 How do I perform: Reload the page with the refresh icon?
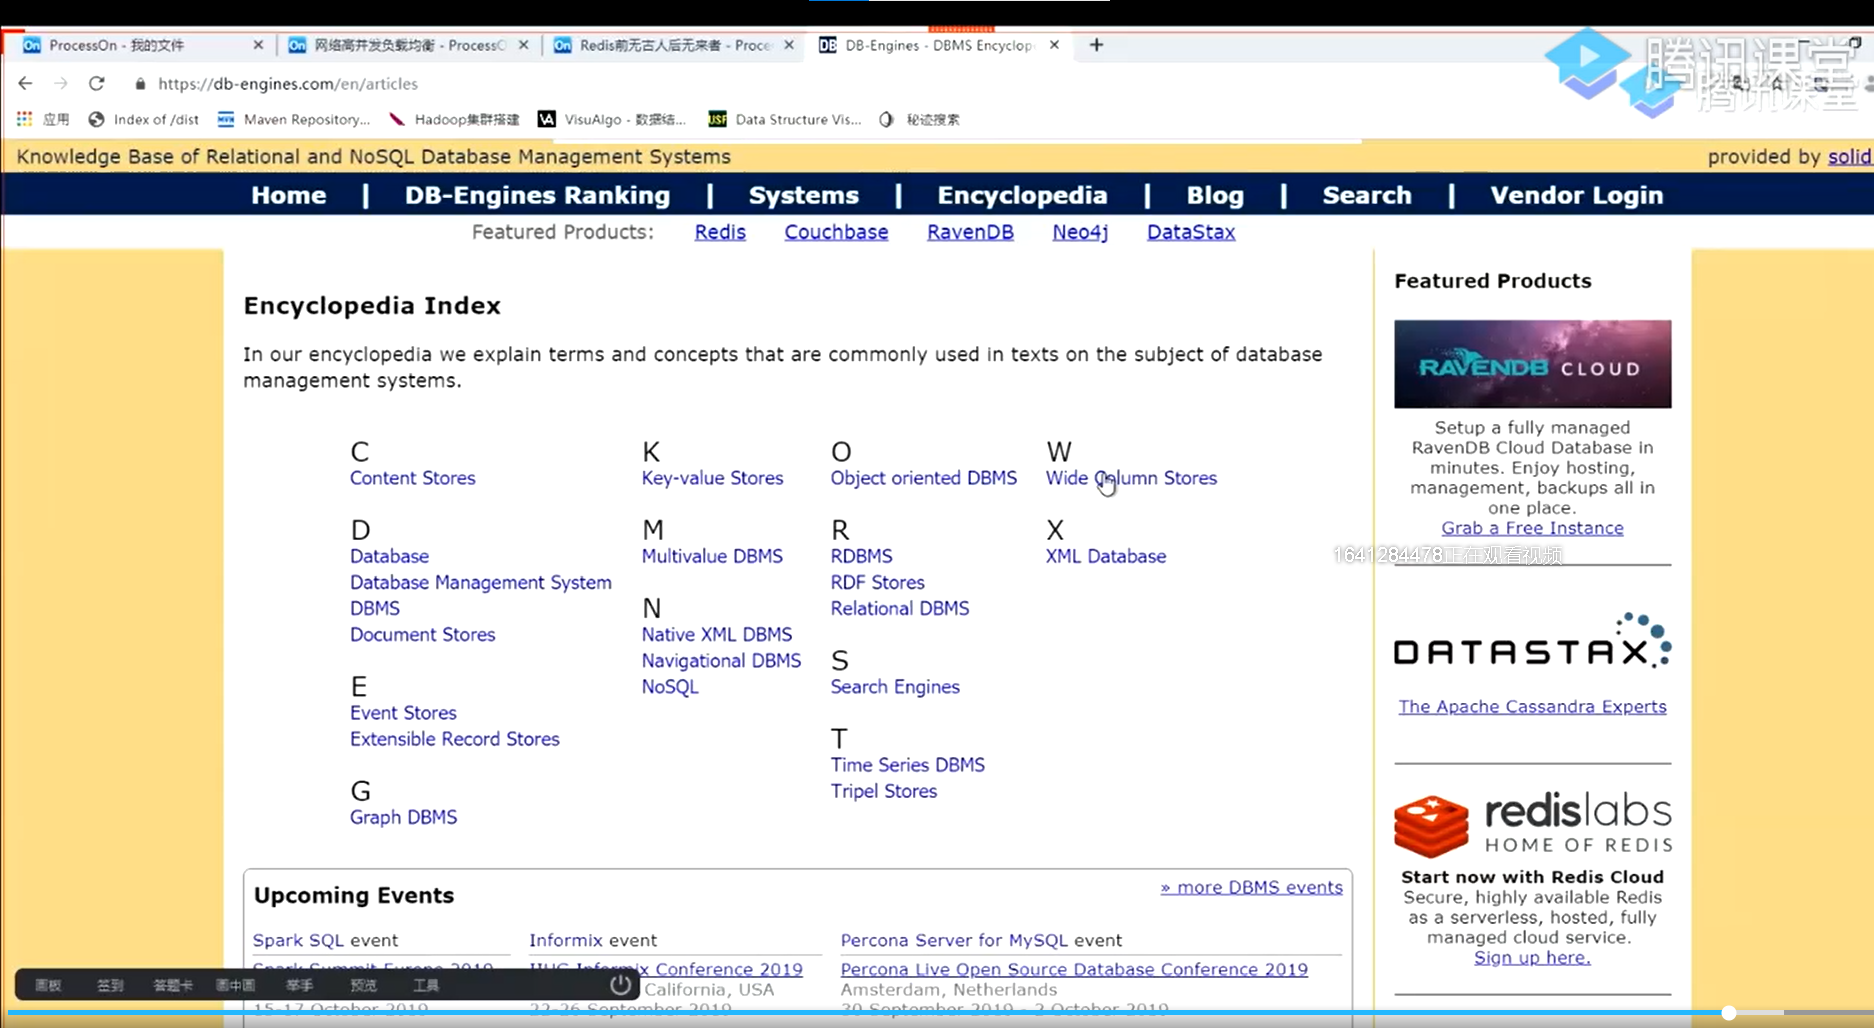tap(96, 84)
